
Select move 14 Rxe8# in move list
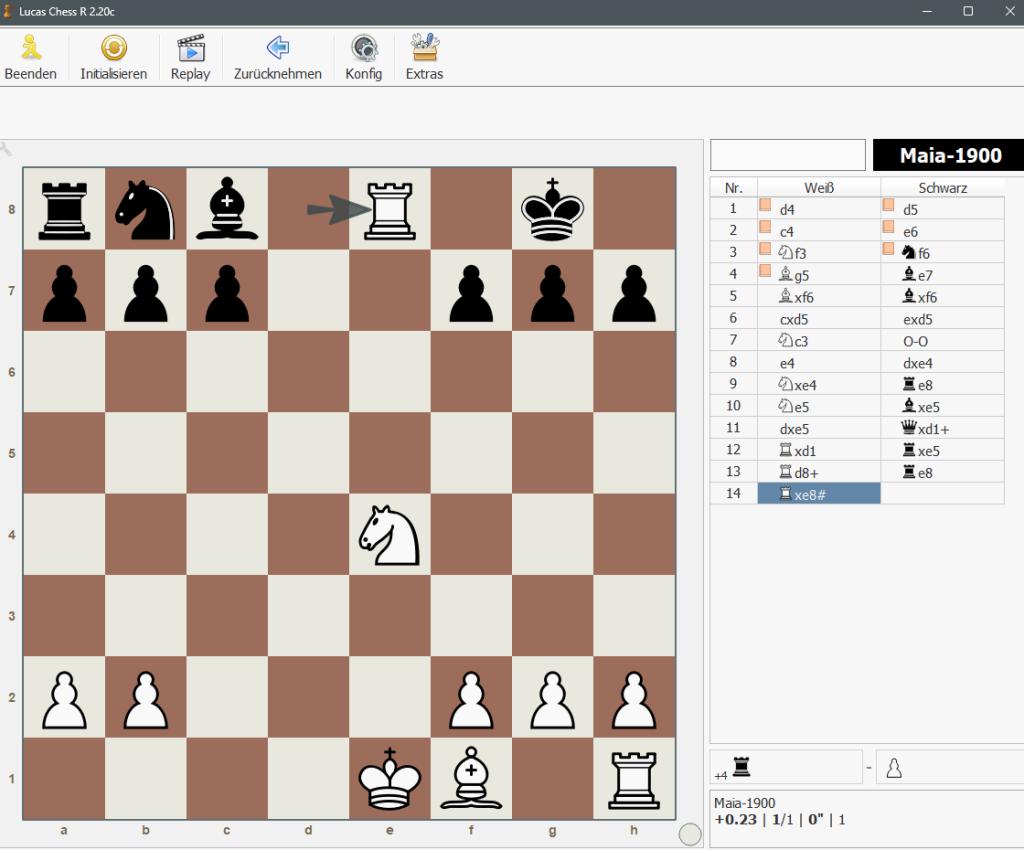tap(818, 494)
